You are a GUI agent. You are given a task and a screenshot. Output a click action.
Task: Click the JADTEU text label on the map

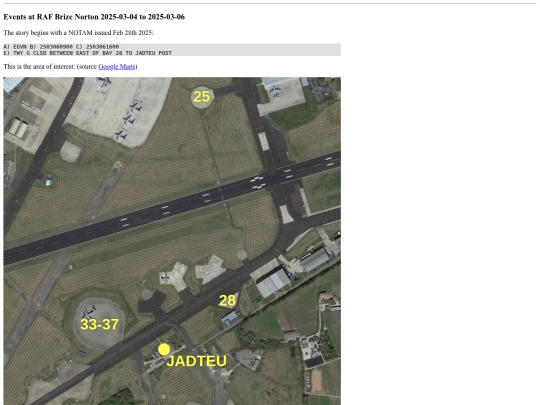coord(197,361)
